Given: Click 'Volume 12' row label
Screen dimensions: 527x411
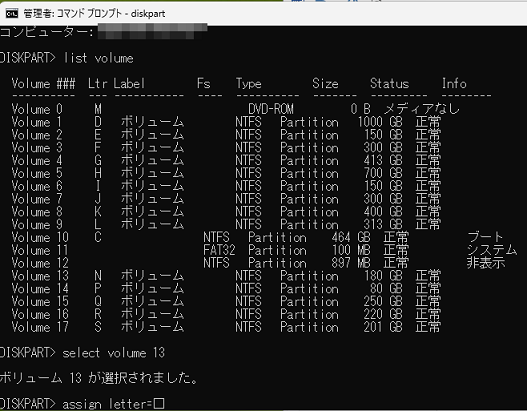Looking at the screenshot, I should tap(40, 263).
